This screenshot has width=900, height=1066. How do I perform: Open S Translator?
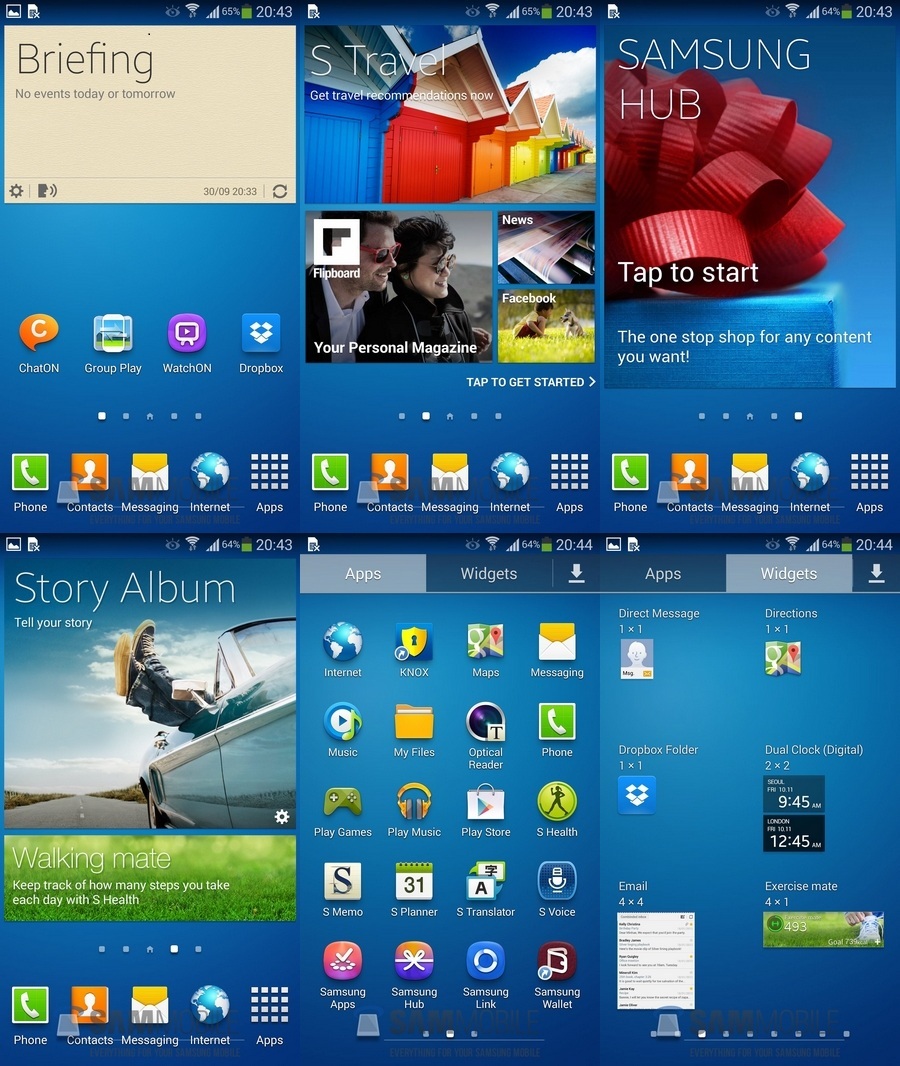click(485, 882)
